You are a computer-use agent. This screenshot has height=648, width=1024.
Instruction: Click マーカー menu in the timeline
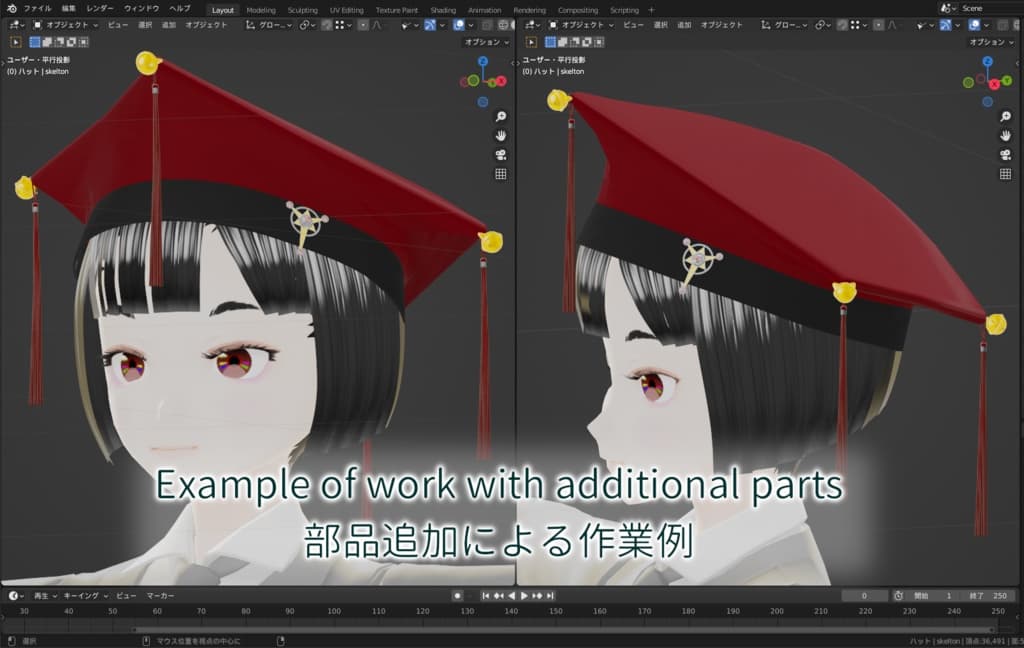pos(160,596)
